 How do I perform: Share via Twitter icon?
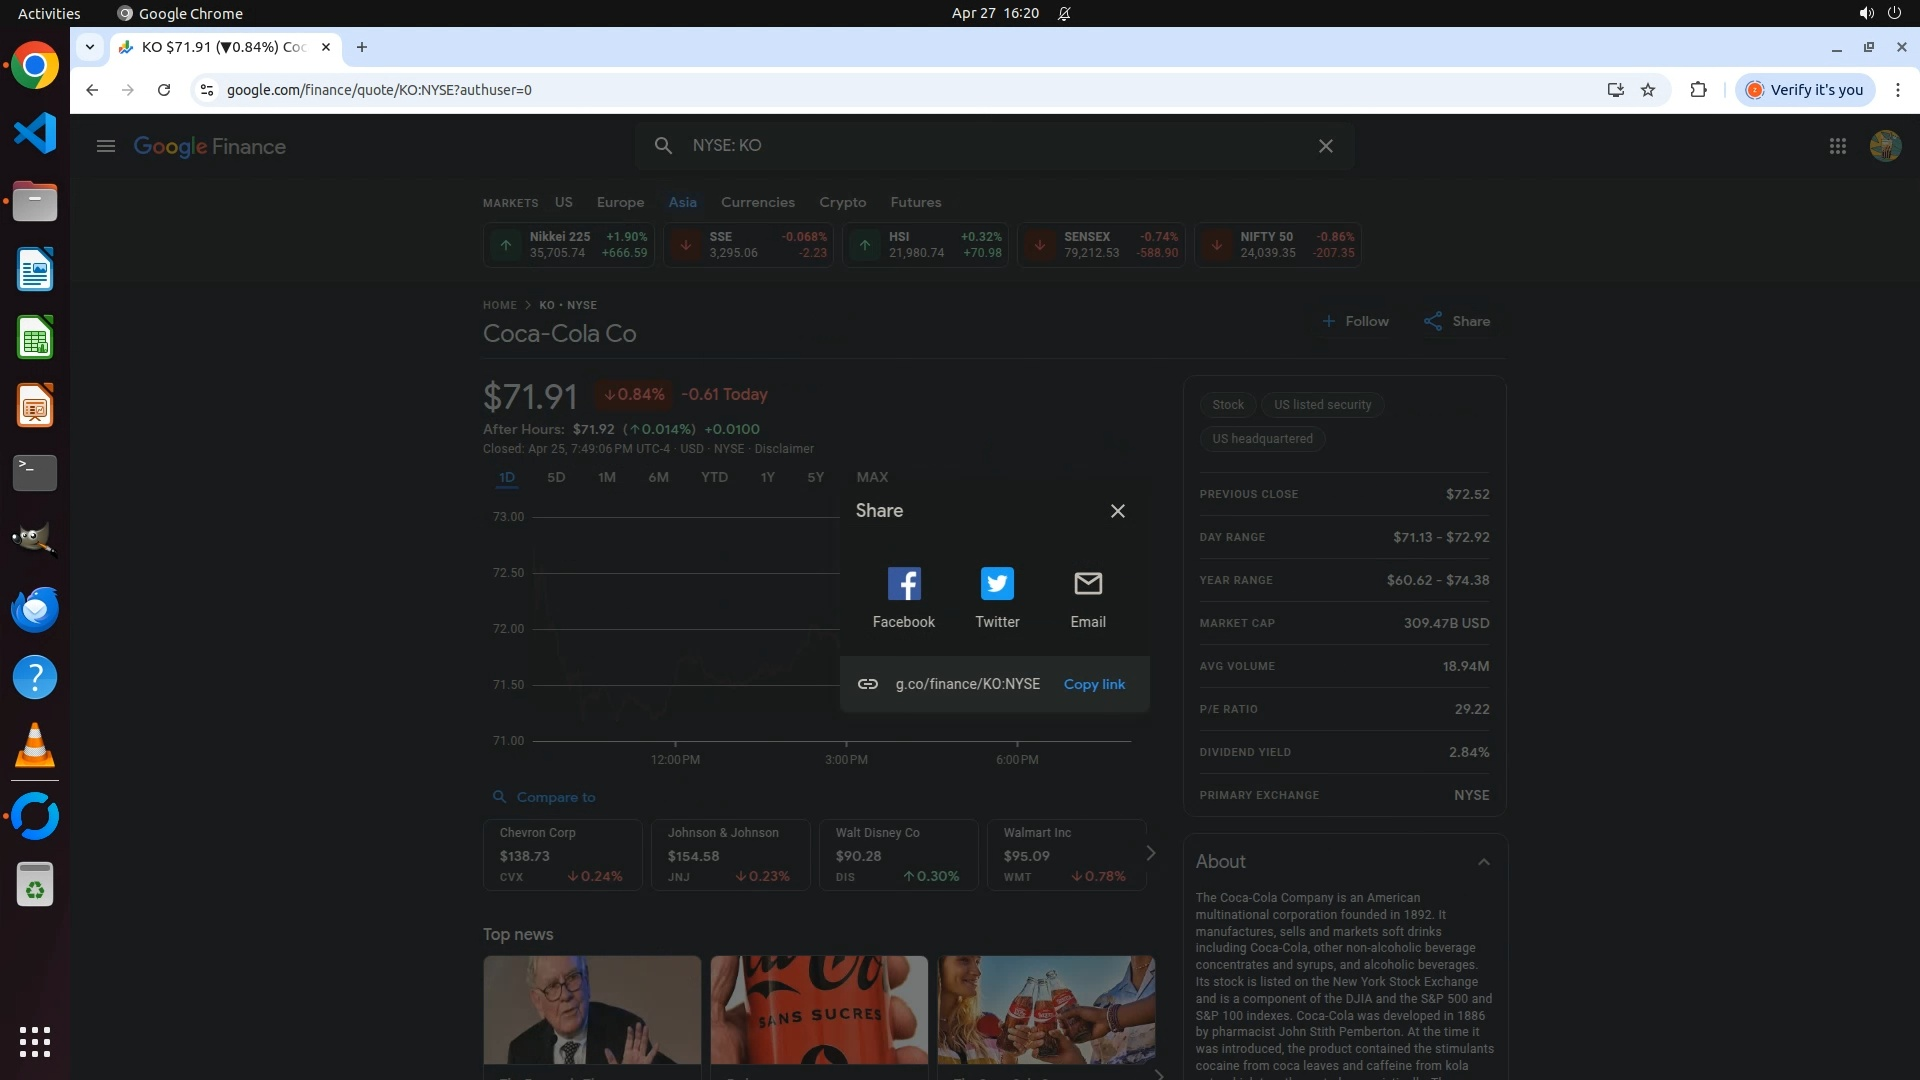click(997, 584)
